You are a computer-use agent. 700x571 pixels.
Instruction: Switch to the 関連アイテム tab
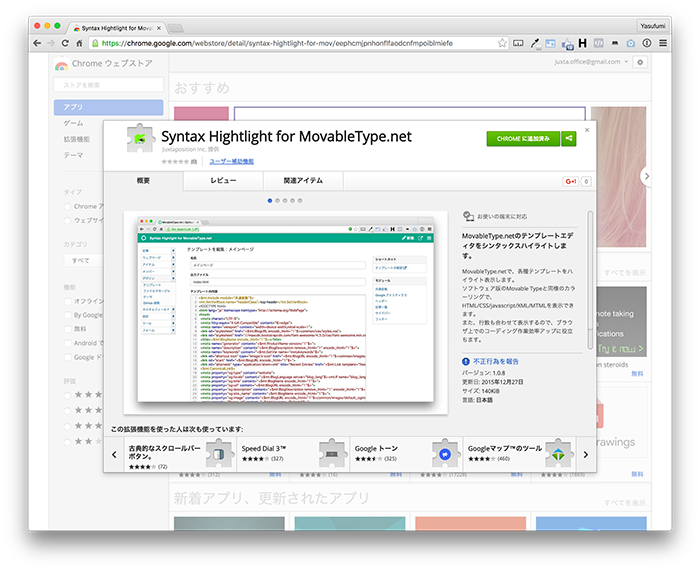tap(303, 181)
